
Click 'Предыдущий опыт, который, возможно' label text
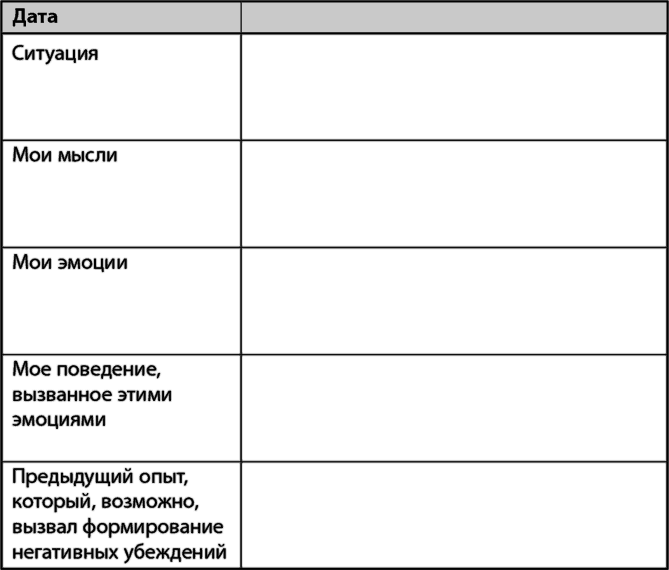click(x=105, y=489)
